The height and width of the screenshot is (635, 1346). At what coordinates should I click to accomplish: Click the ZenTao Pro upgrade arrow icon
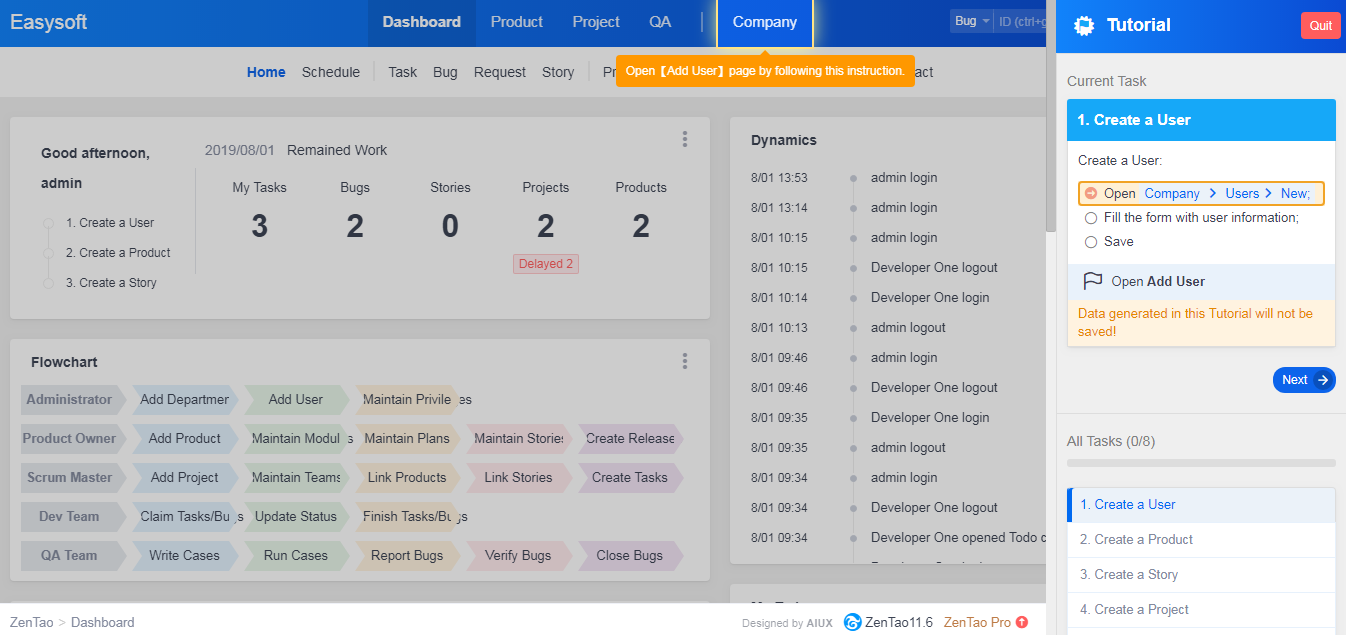(1022, 622)
